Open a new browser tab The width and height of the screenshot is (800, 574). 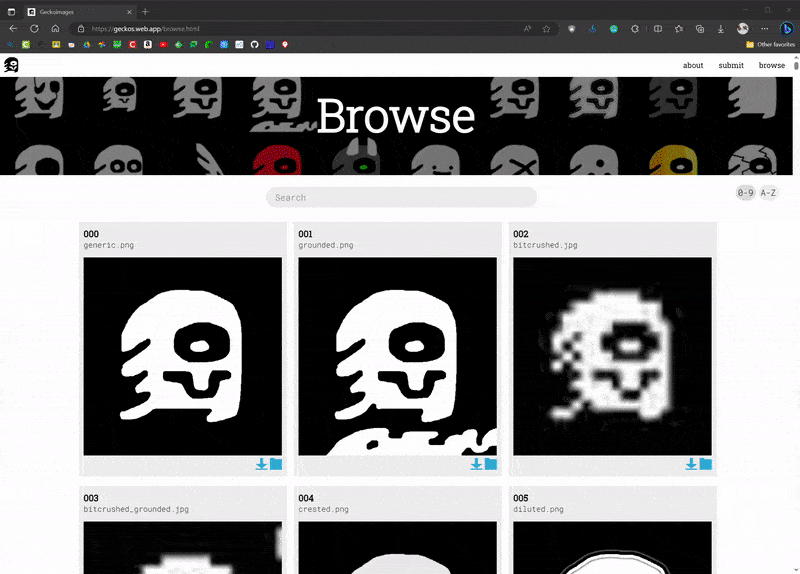coord(145,11)
